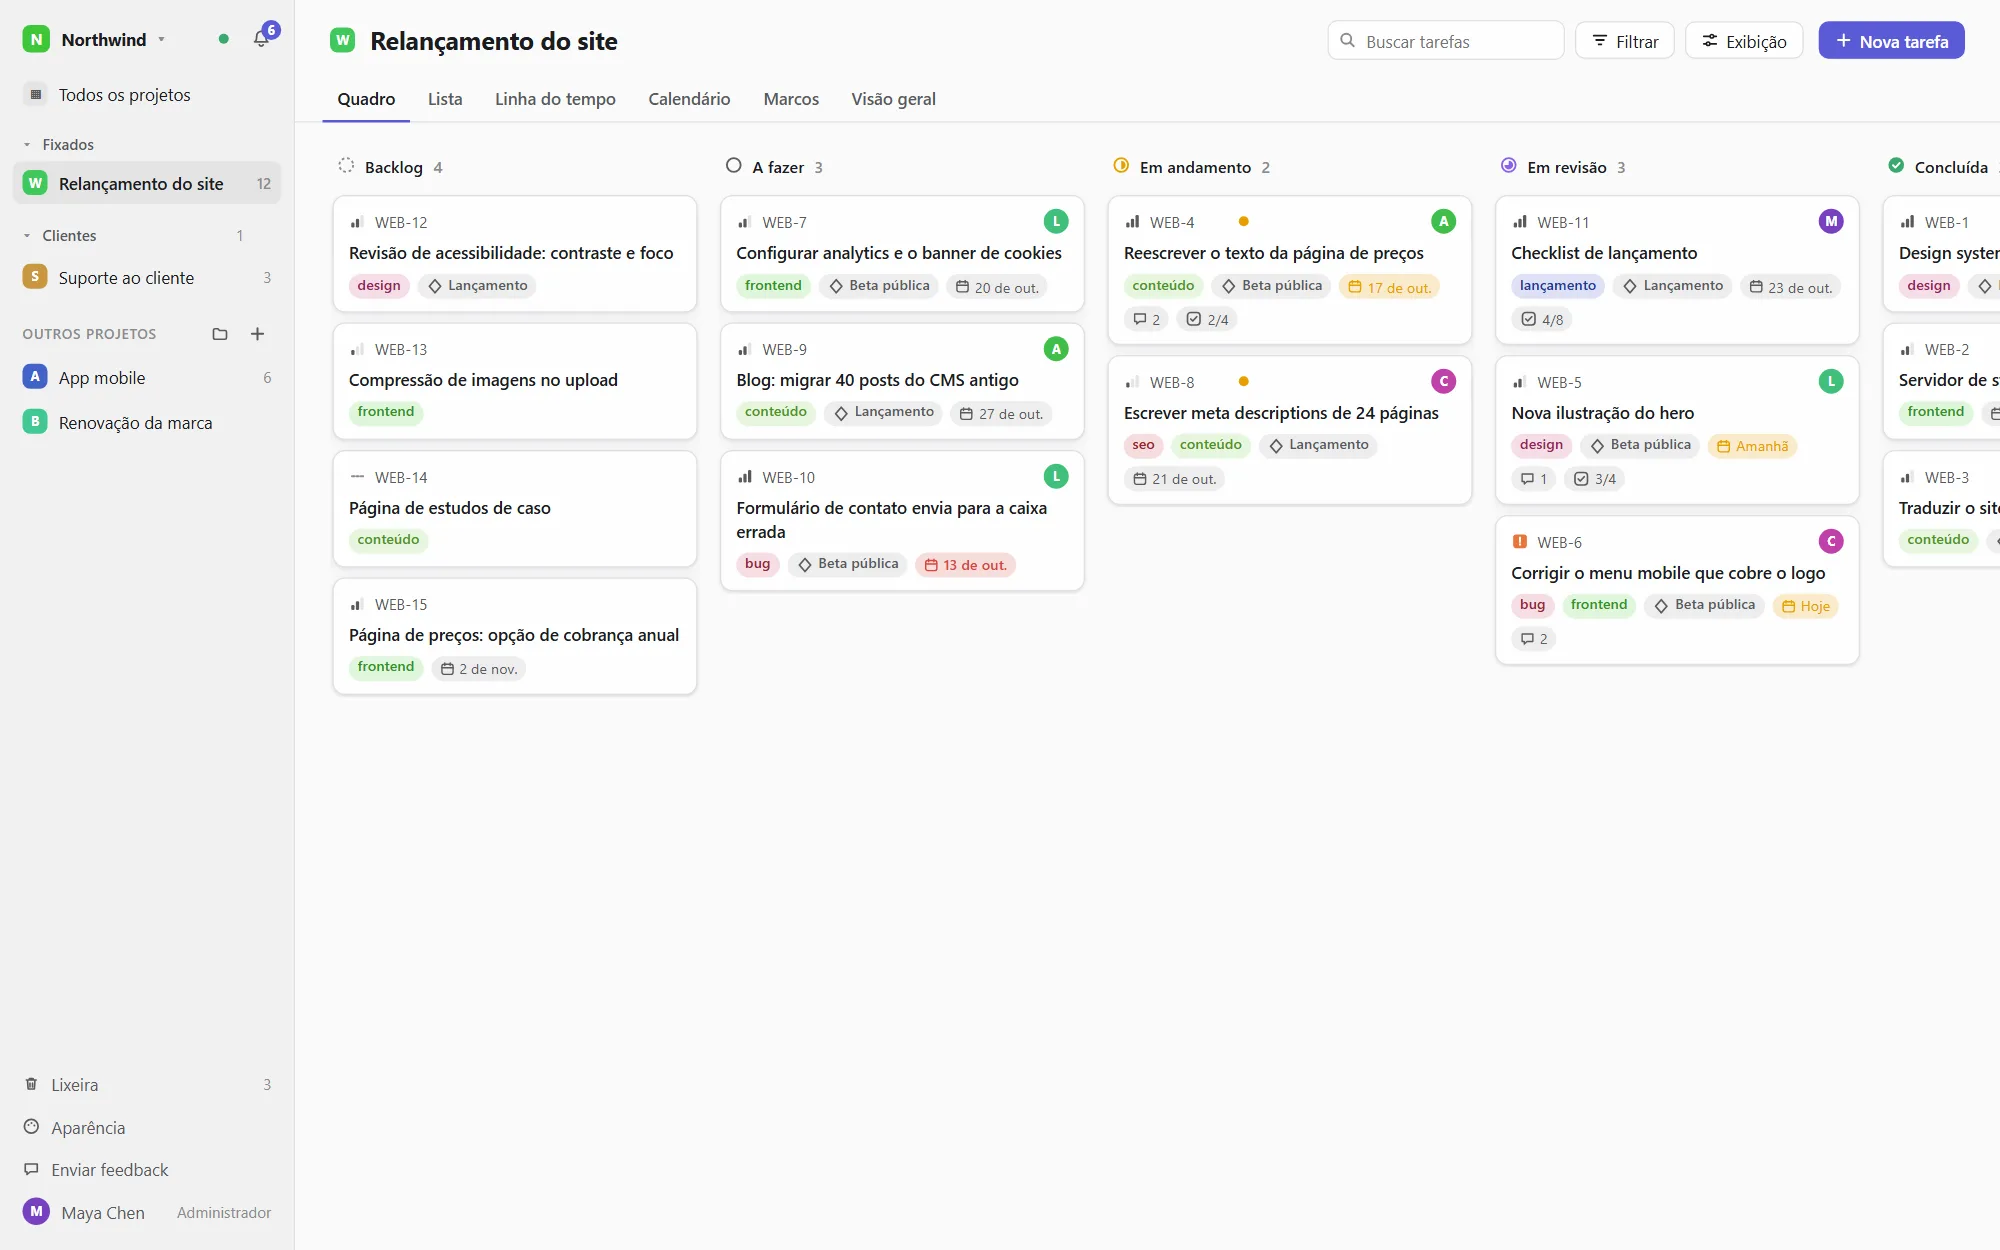2000x1250 pixels.
Task: Collapse the Fixados section
Action: tap(27, 145)
